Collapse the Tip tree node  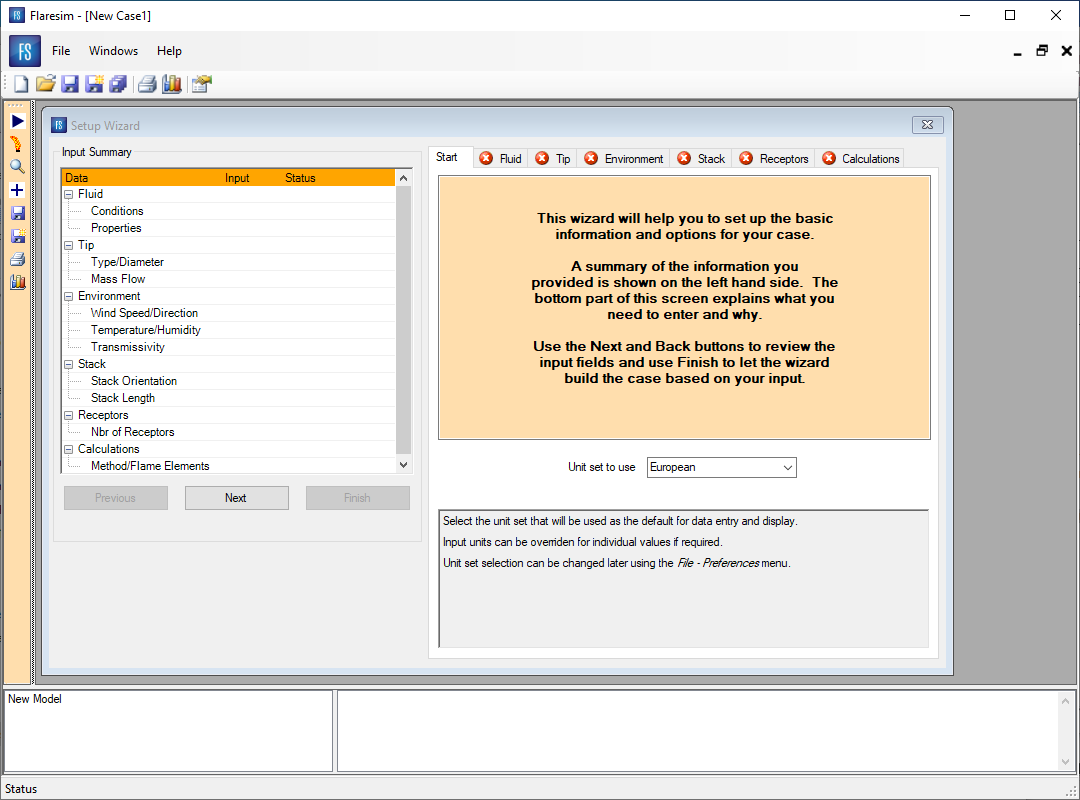[69, 245]
